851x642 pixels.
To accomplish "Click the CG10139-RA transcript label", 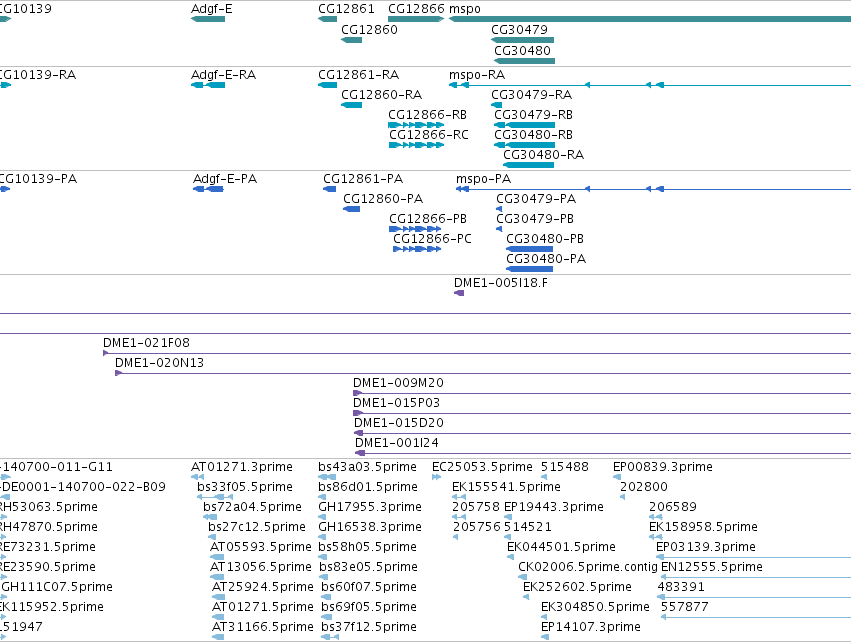I will click(x=38, y=74).
